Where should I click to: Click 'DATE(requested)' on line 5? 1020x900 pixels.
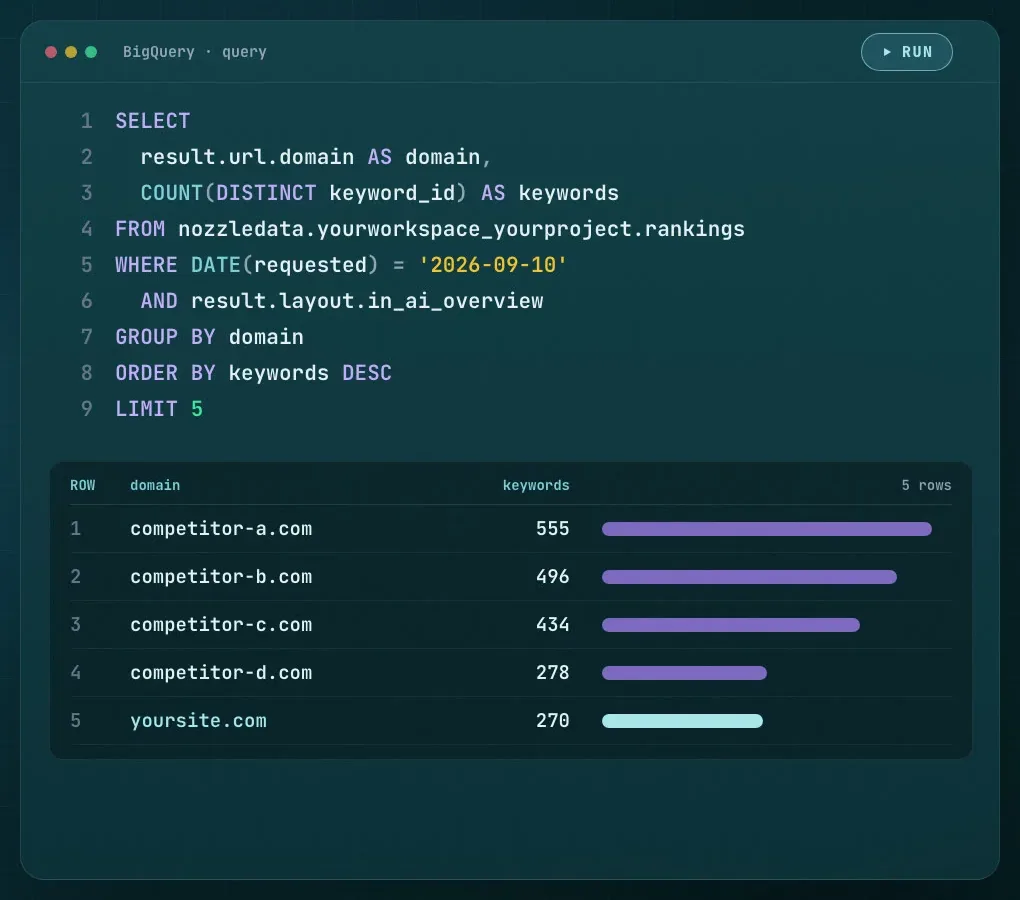(284, 265)
